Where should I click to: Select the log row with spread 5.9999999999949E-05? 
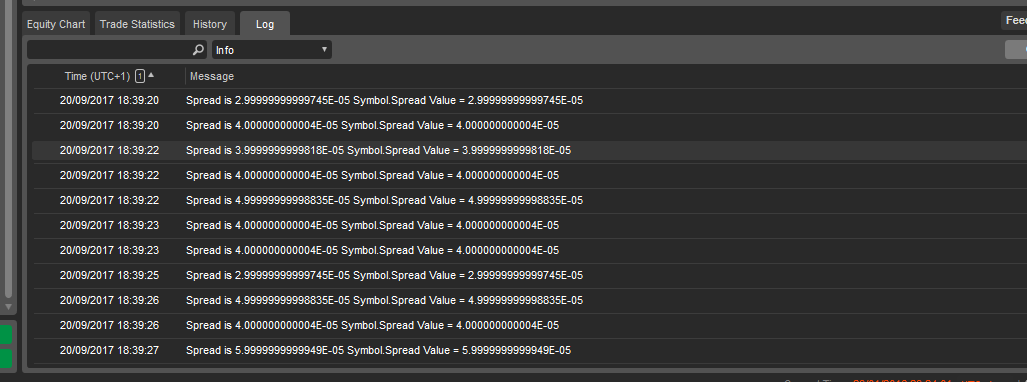529,351
